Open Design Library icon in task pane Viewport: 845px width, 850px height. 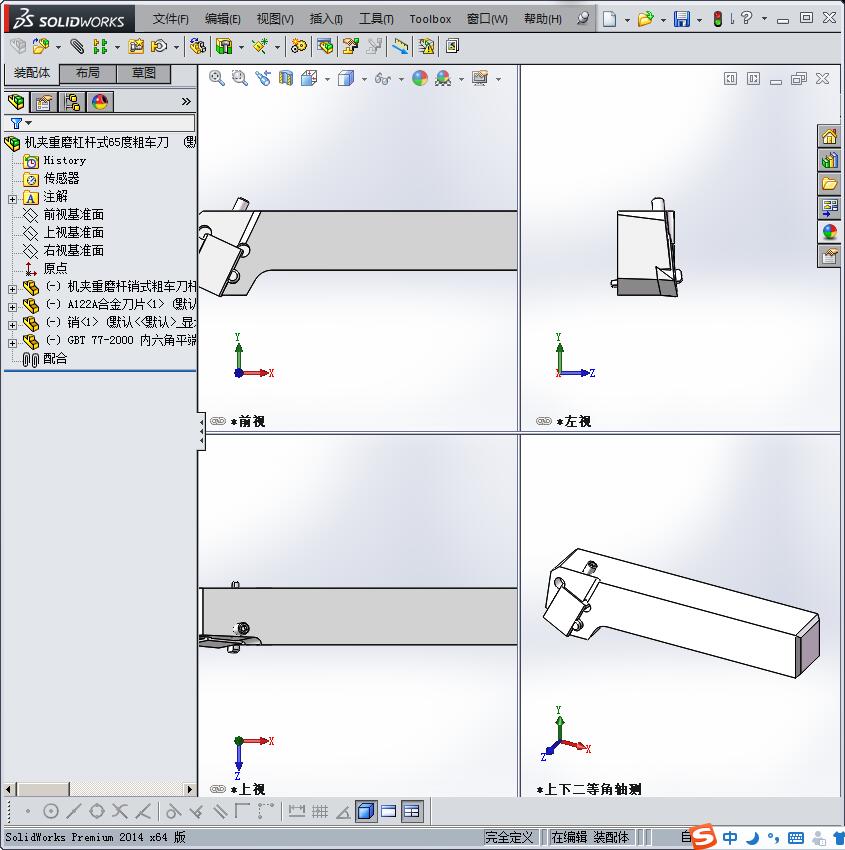829,160
